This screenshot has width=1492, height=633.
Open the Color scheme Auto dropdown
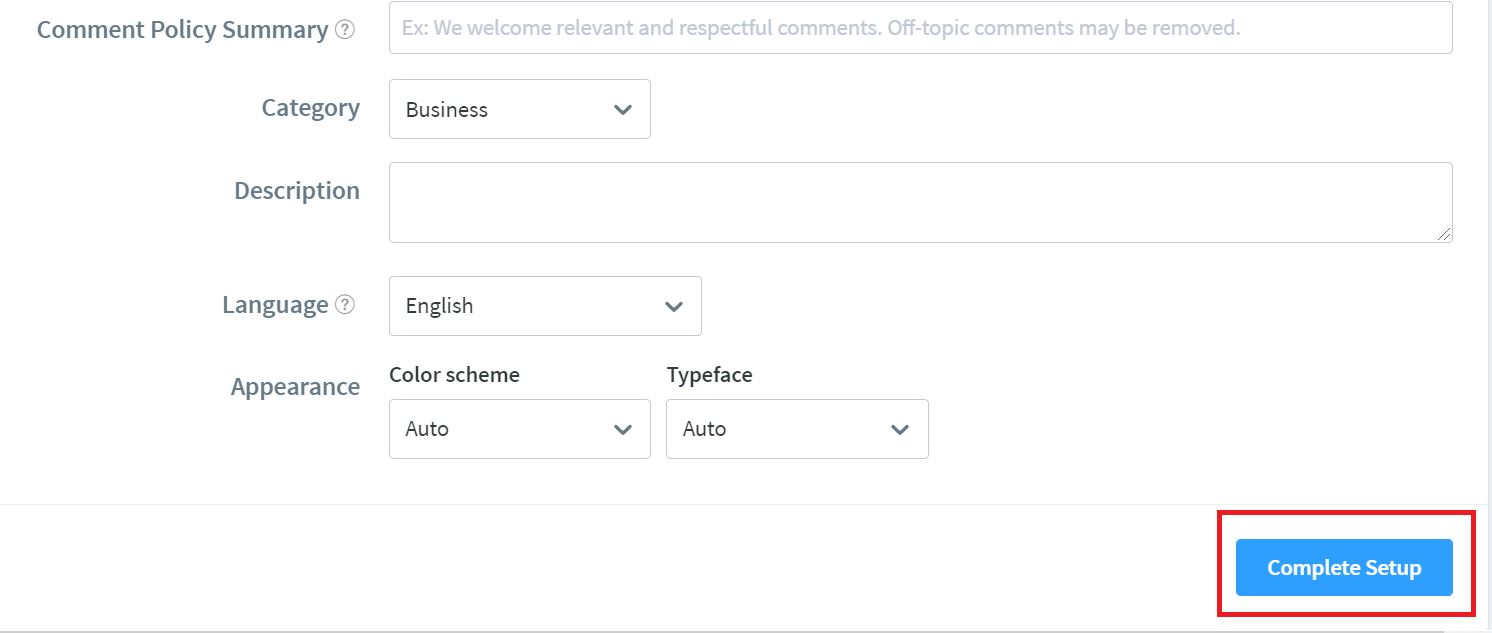[x=520, y=429]
